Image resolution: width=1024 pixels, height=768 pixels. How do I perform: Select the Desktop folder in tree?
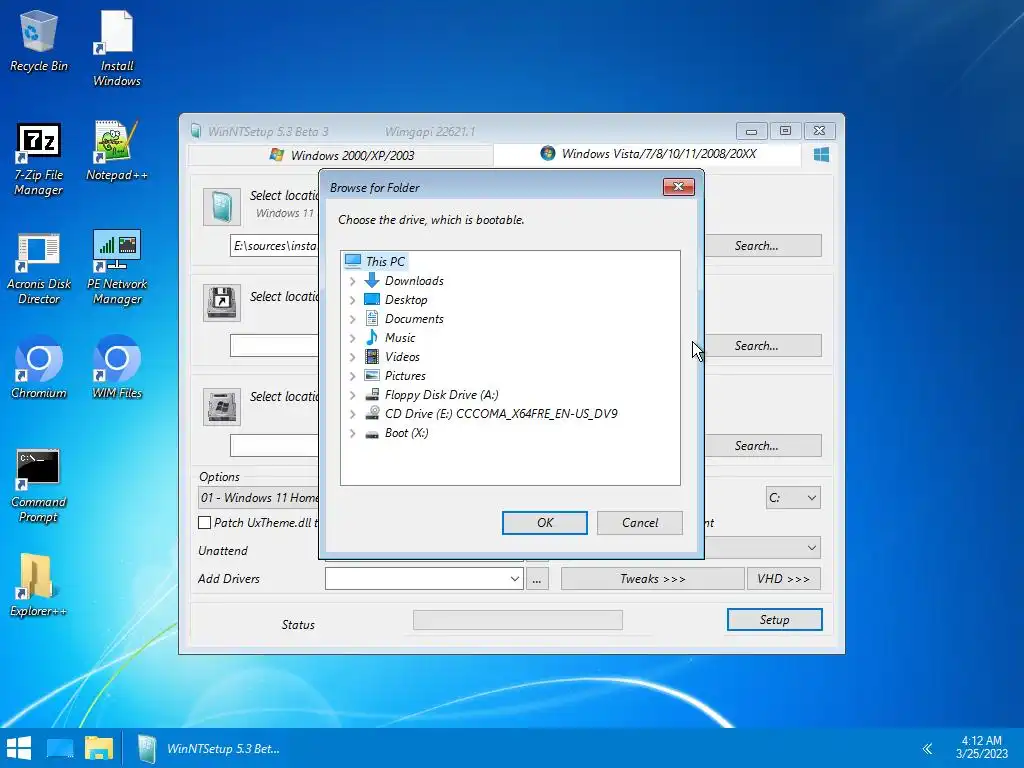coord(406,300)
